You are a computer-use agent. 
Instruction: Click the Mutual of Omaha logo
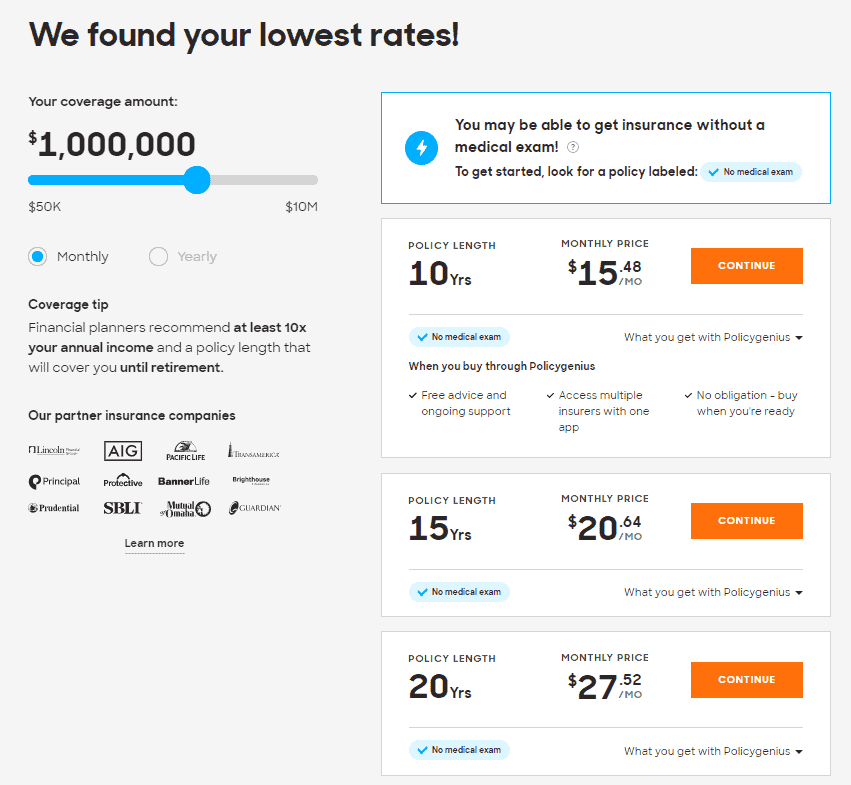pyautogui.click(x=186, y=508)
